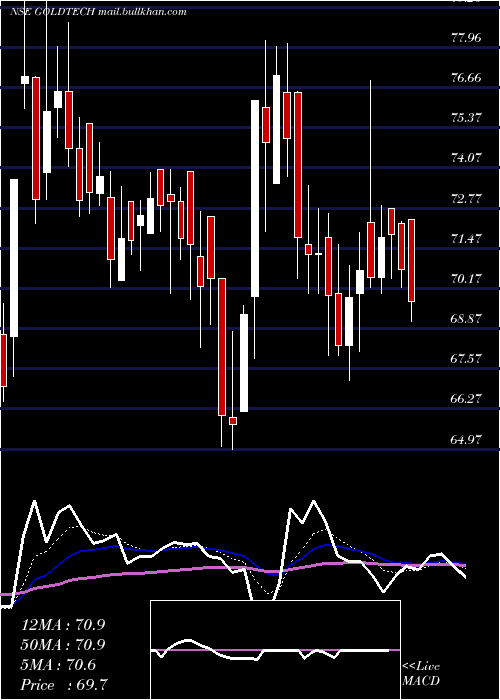This screenshot has width=500, height=700.
Task: Click the Price : 69.7 reading
Action: tap(64, 684)
